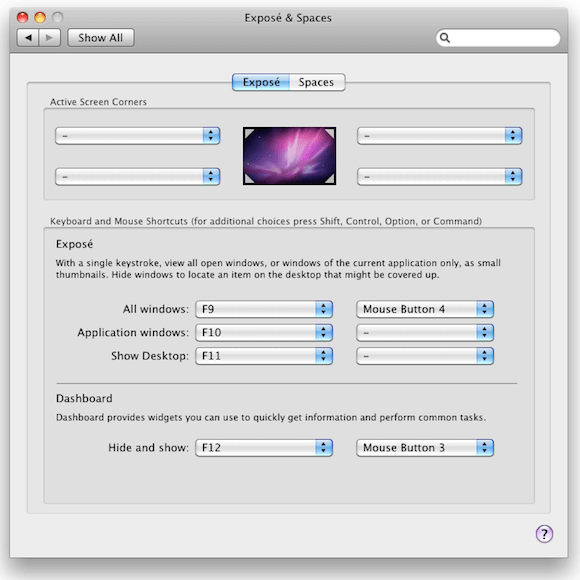Viewport: 580px width, 580px height.
Task: Click the Show Desktop label
Action: pos(150,356)
